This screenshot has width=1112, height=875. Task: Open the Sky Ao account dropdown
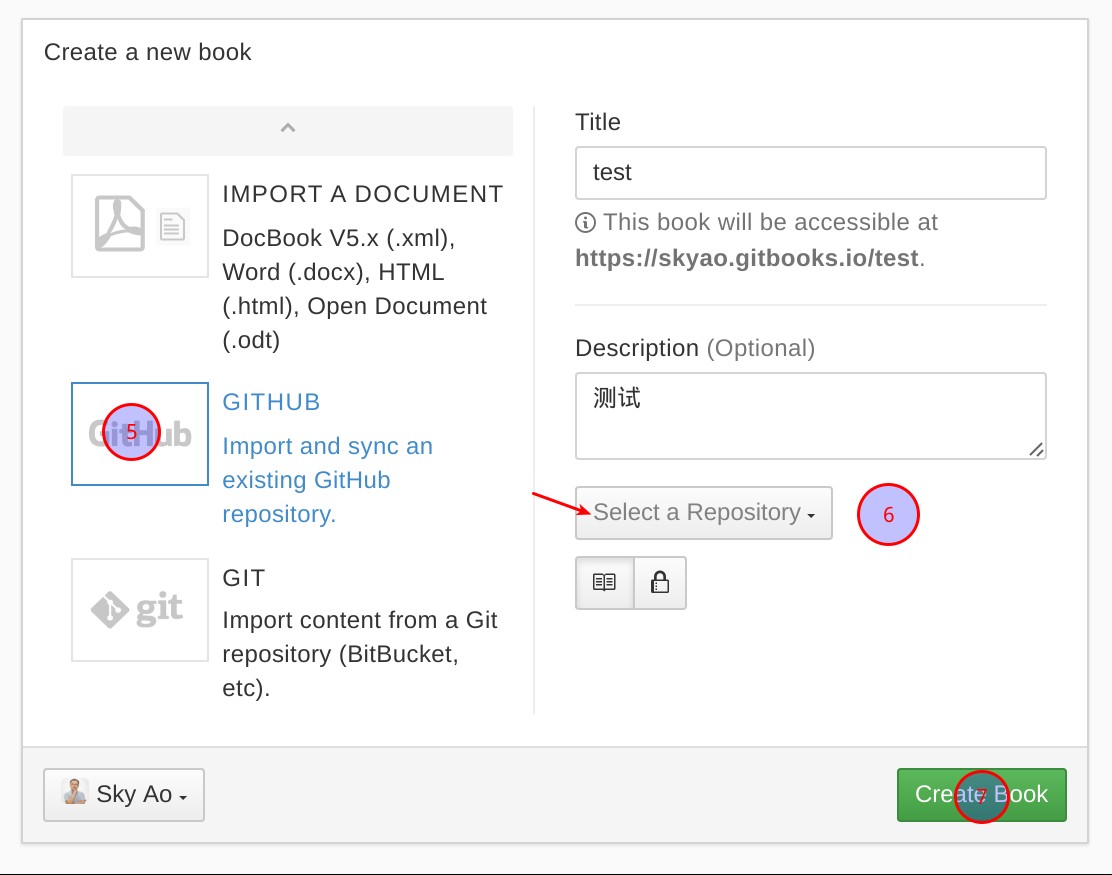(x=124, y=794)
